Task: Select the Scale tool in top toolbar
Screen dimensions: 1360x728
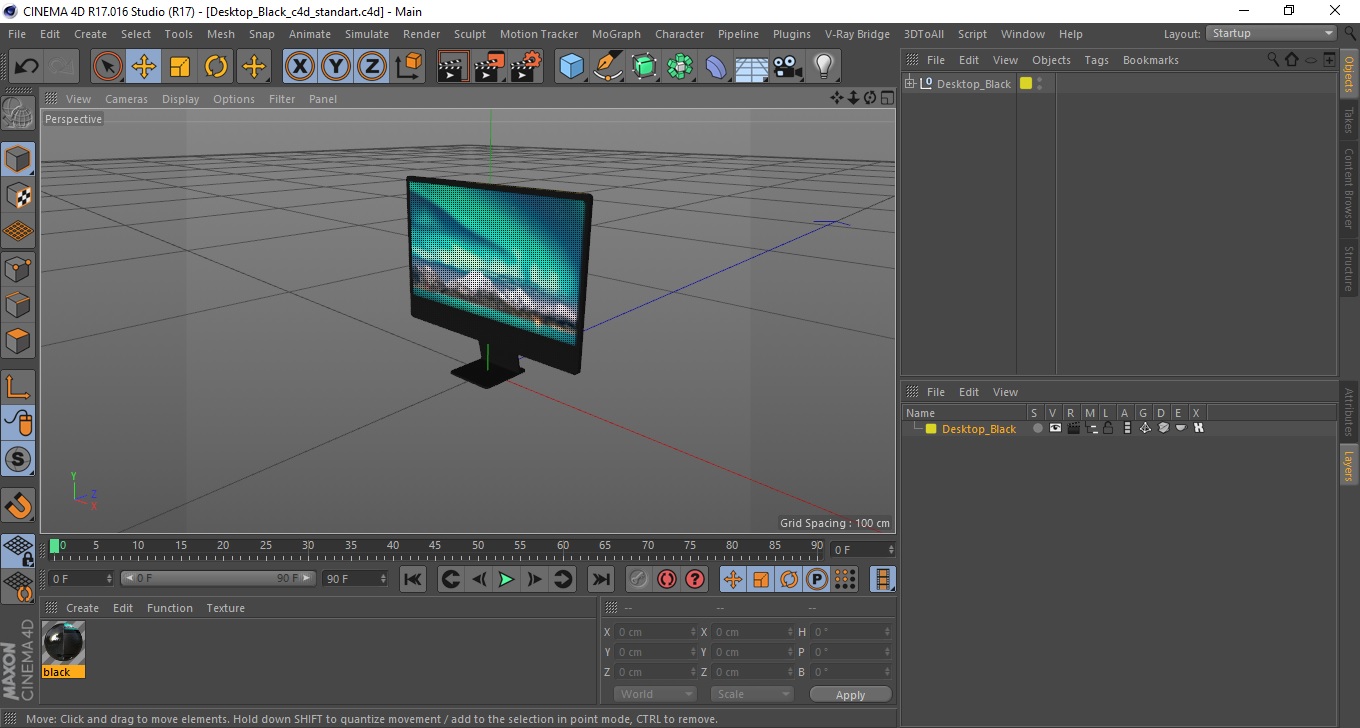Action: pyautogui.click(x=180, y=67)
